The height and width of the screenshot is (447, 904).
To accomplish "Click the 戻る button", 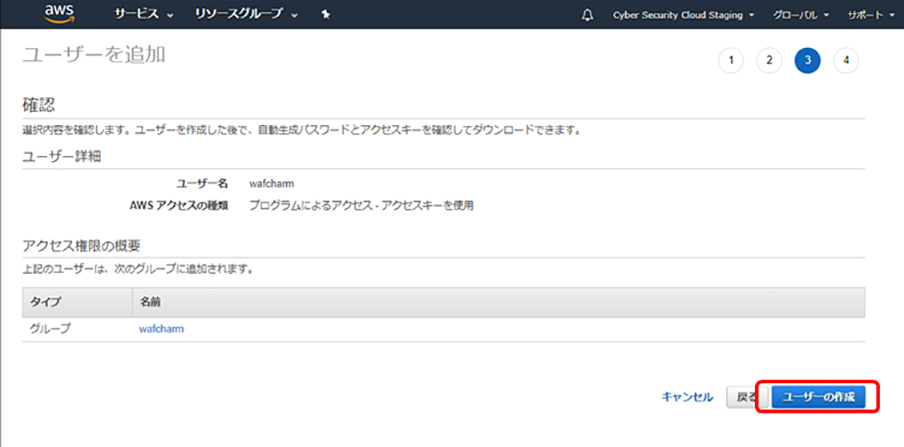I will click(x=747, y=397).
